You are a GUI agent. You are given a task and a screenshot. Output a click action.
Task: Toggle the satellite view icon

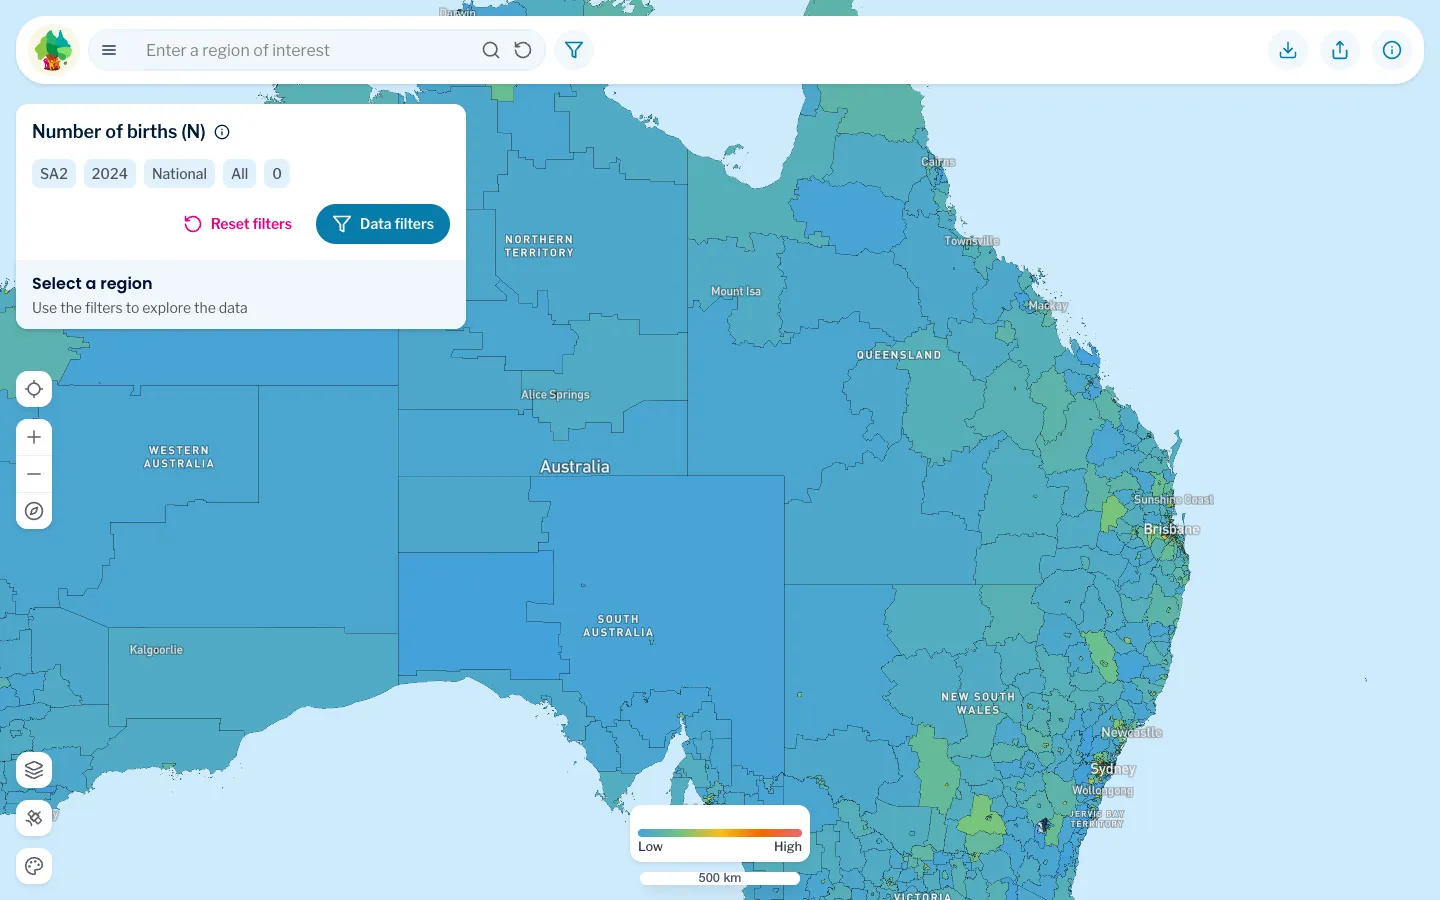[x=34, y=818]
